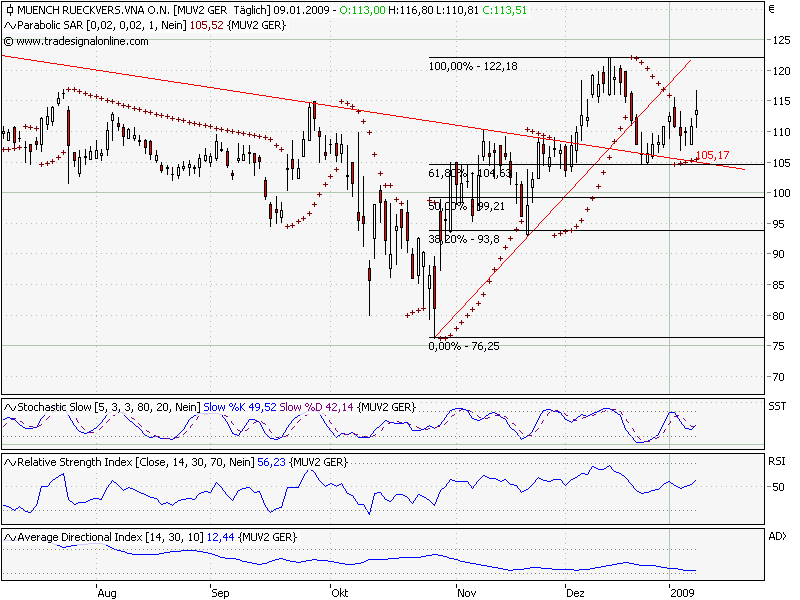Click the indicator icon before Relative Strength Index

tap(10, 462)
